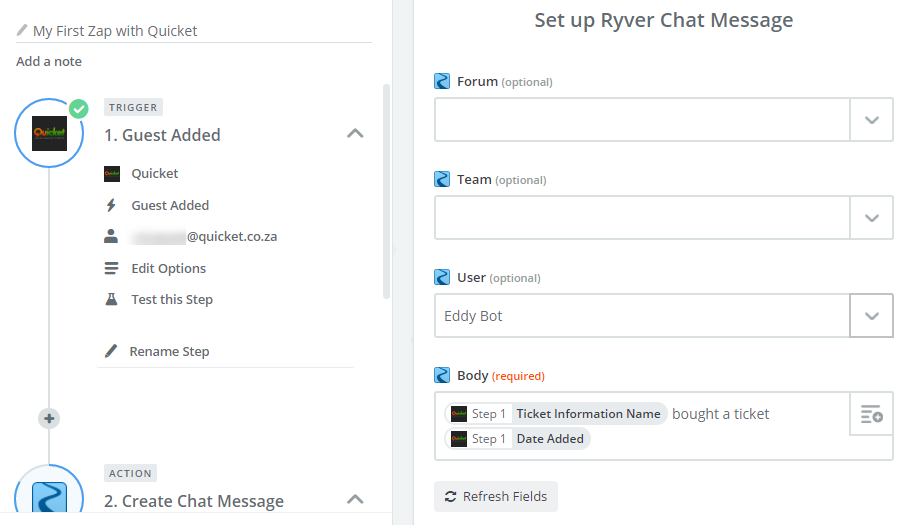Select the Guest Added trigger event item
This screenshot has width=913, height=525.
pos(170,205)
